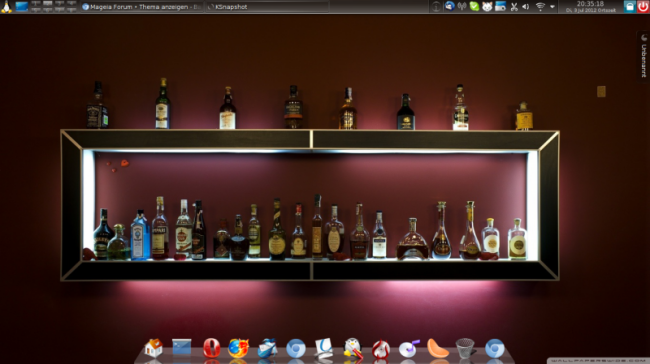Open the trash bin in the dock
Image resolution: width=650 pixels, height=364 pixels.
click(x=465, y=348)
